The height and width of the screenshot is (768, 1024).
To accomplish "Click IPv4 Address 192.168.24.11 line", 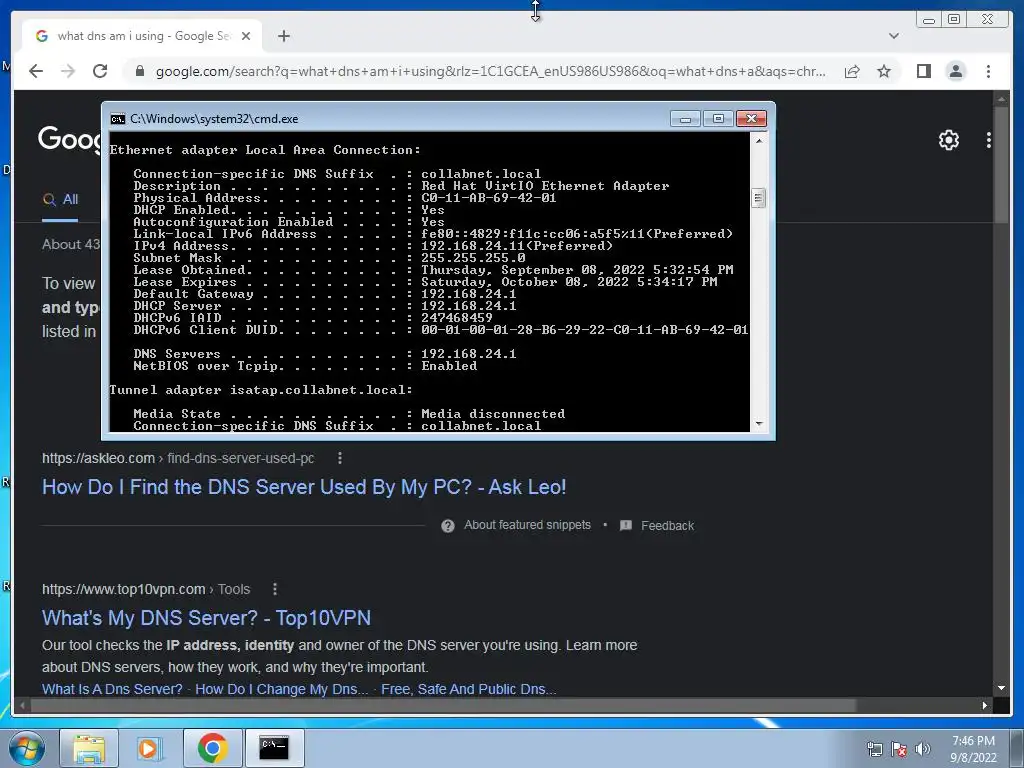I will (373, 246).
